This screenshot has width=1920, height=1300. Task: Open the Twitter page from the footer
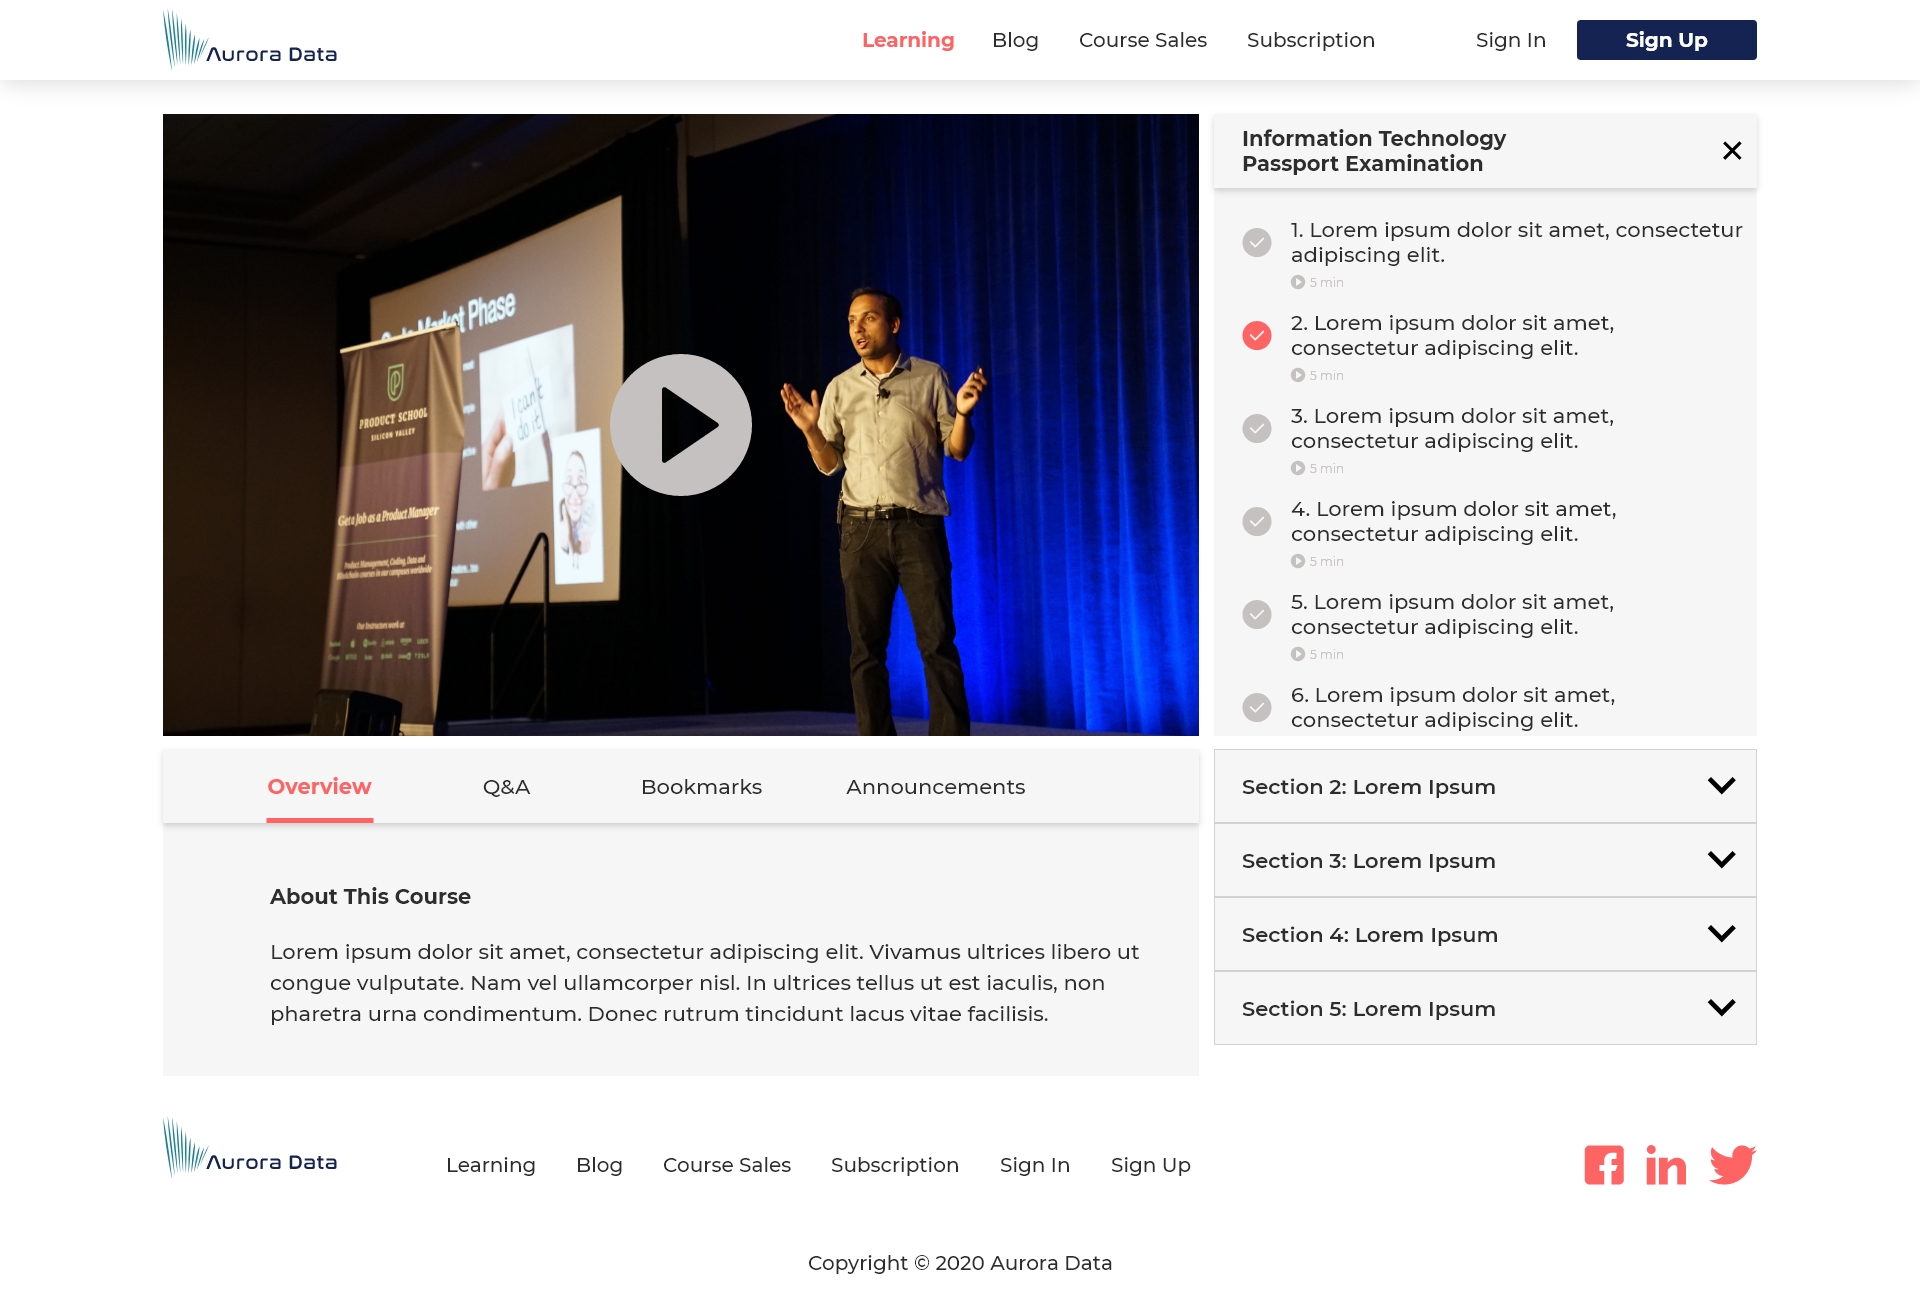(x=1732, y=1165)
